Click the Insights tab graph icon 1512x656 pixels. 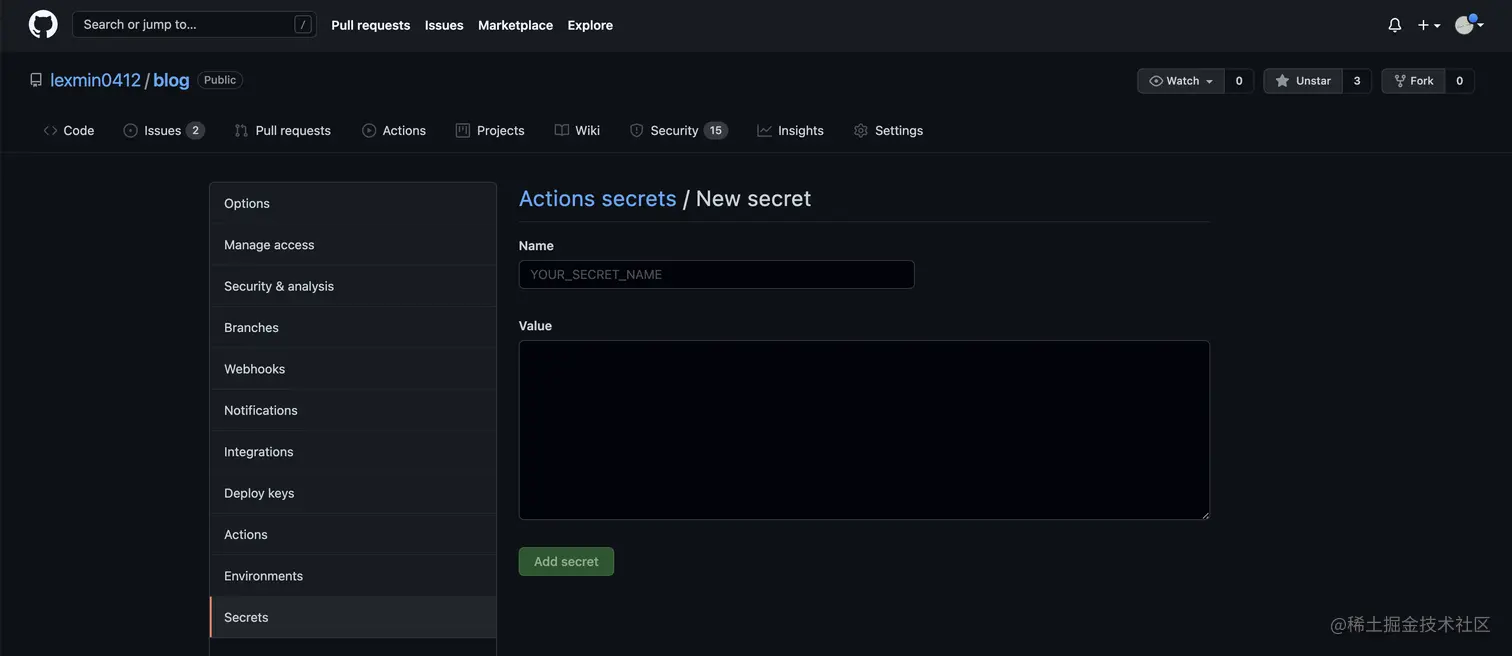coord(765,131)
